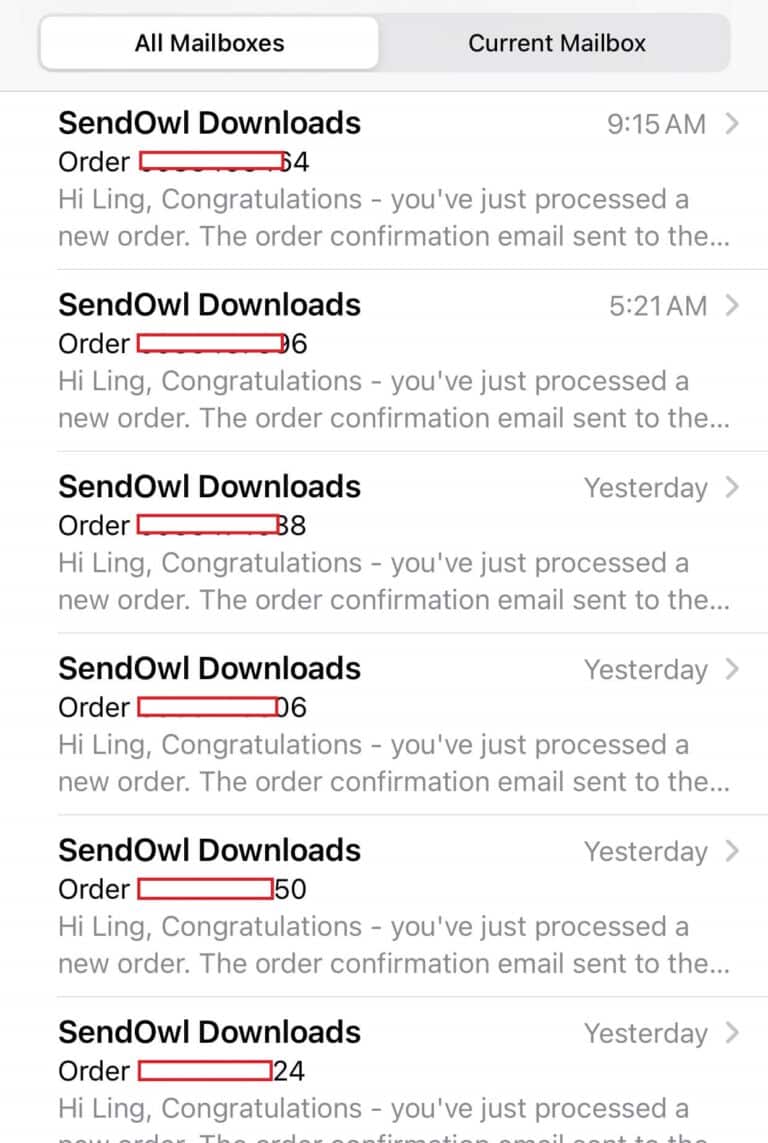Tap the 9:15 AM timestamp
Image resolution: width=768 pixels, height=1143 pixels.
[x=657, y=125]
